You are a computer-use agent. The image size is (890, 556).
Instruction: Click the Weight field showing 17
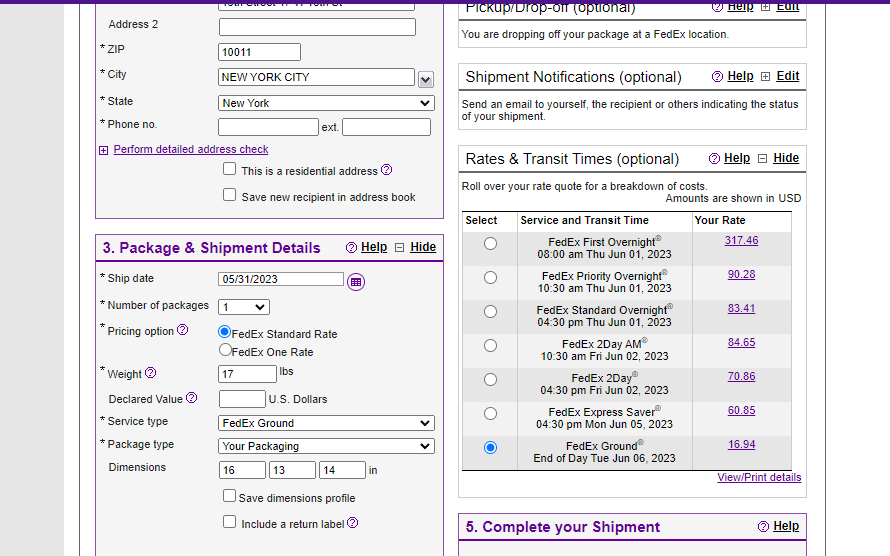click(x=247, y=374)
